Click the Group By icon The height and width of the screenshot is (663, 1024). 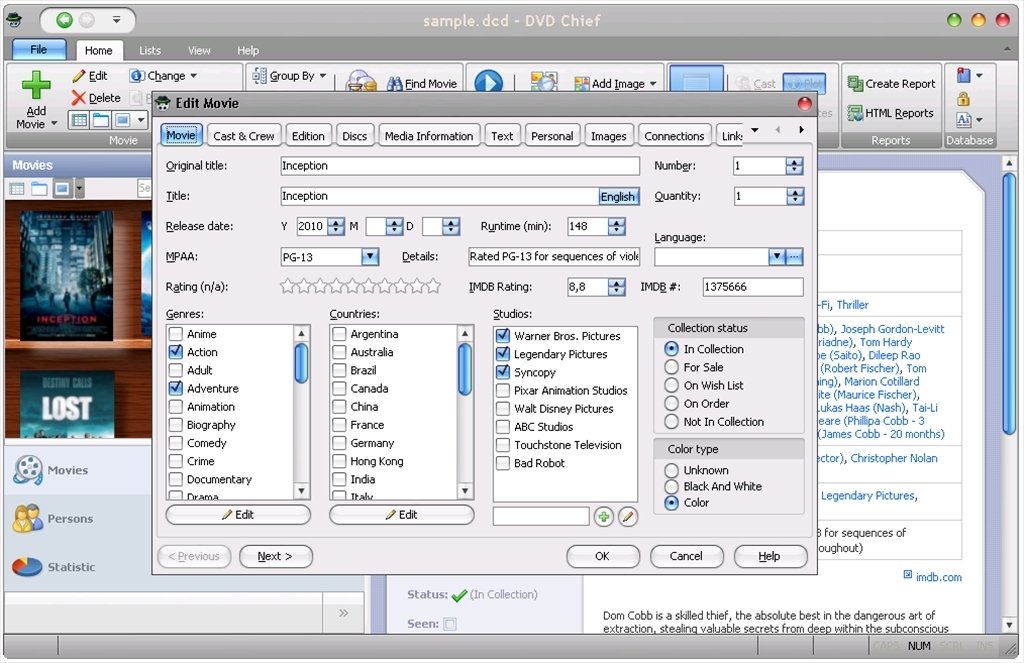click(259, 76)
